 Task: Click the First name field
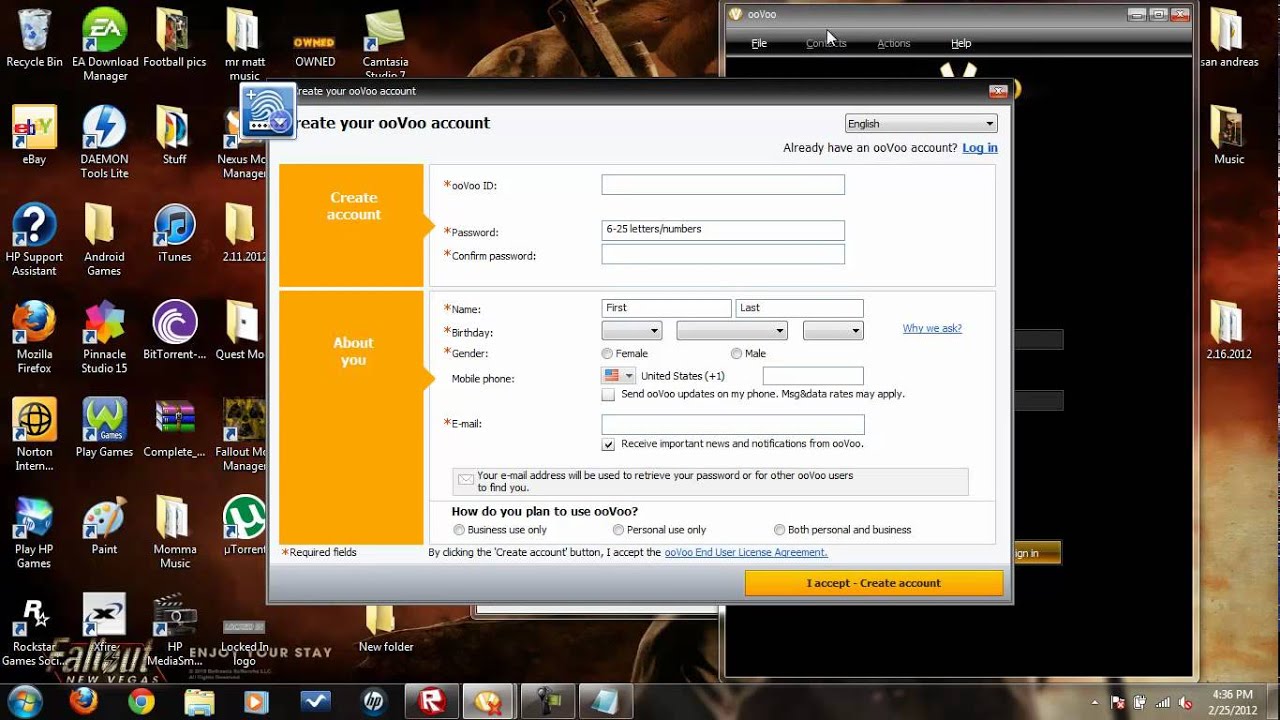[666, 308]
